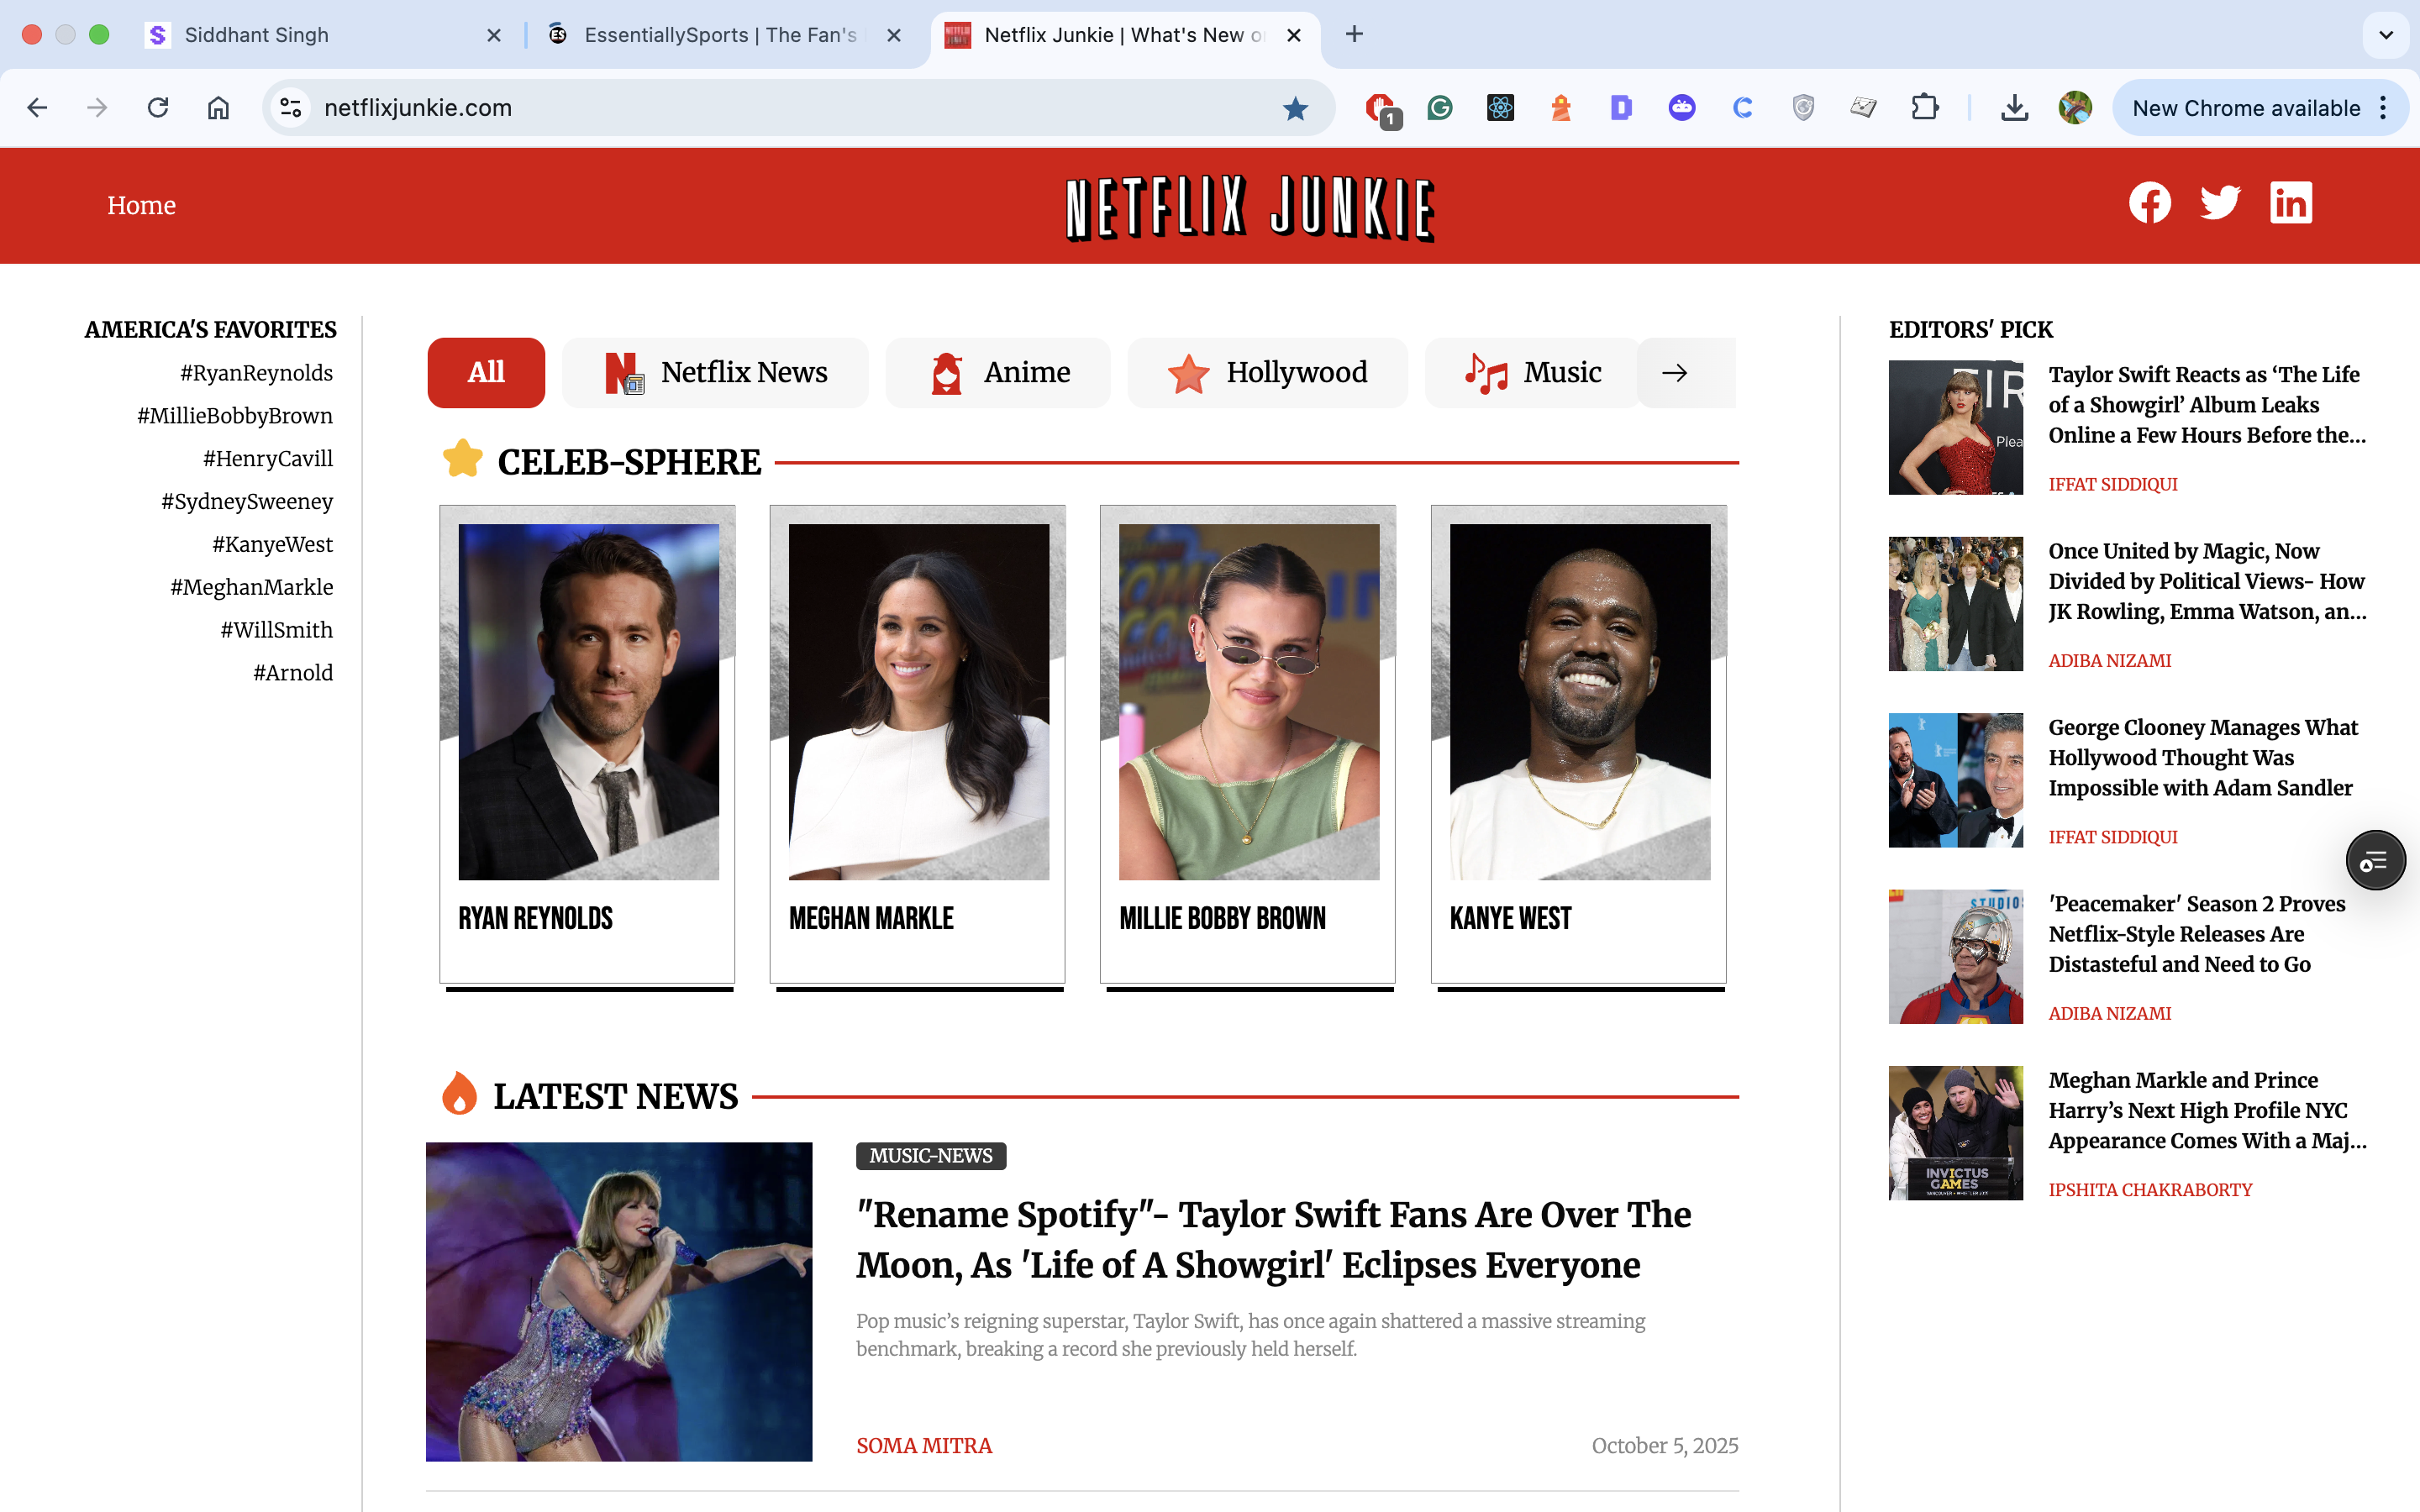The image size is (2420, 1512).
Task: Click the netflixjunkie.com address bar
Action: click(x=780, y=108)
